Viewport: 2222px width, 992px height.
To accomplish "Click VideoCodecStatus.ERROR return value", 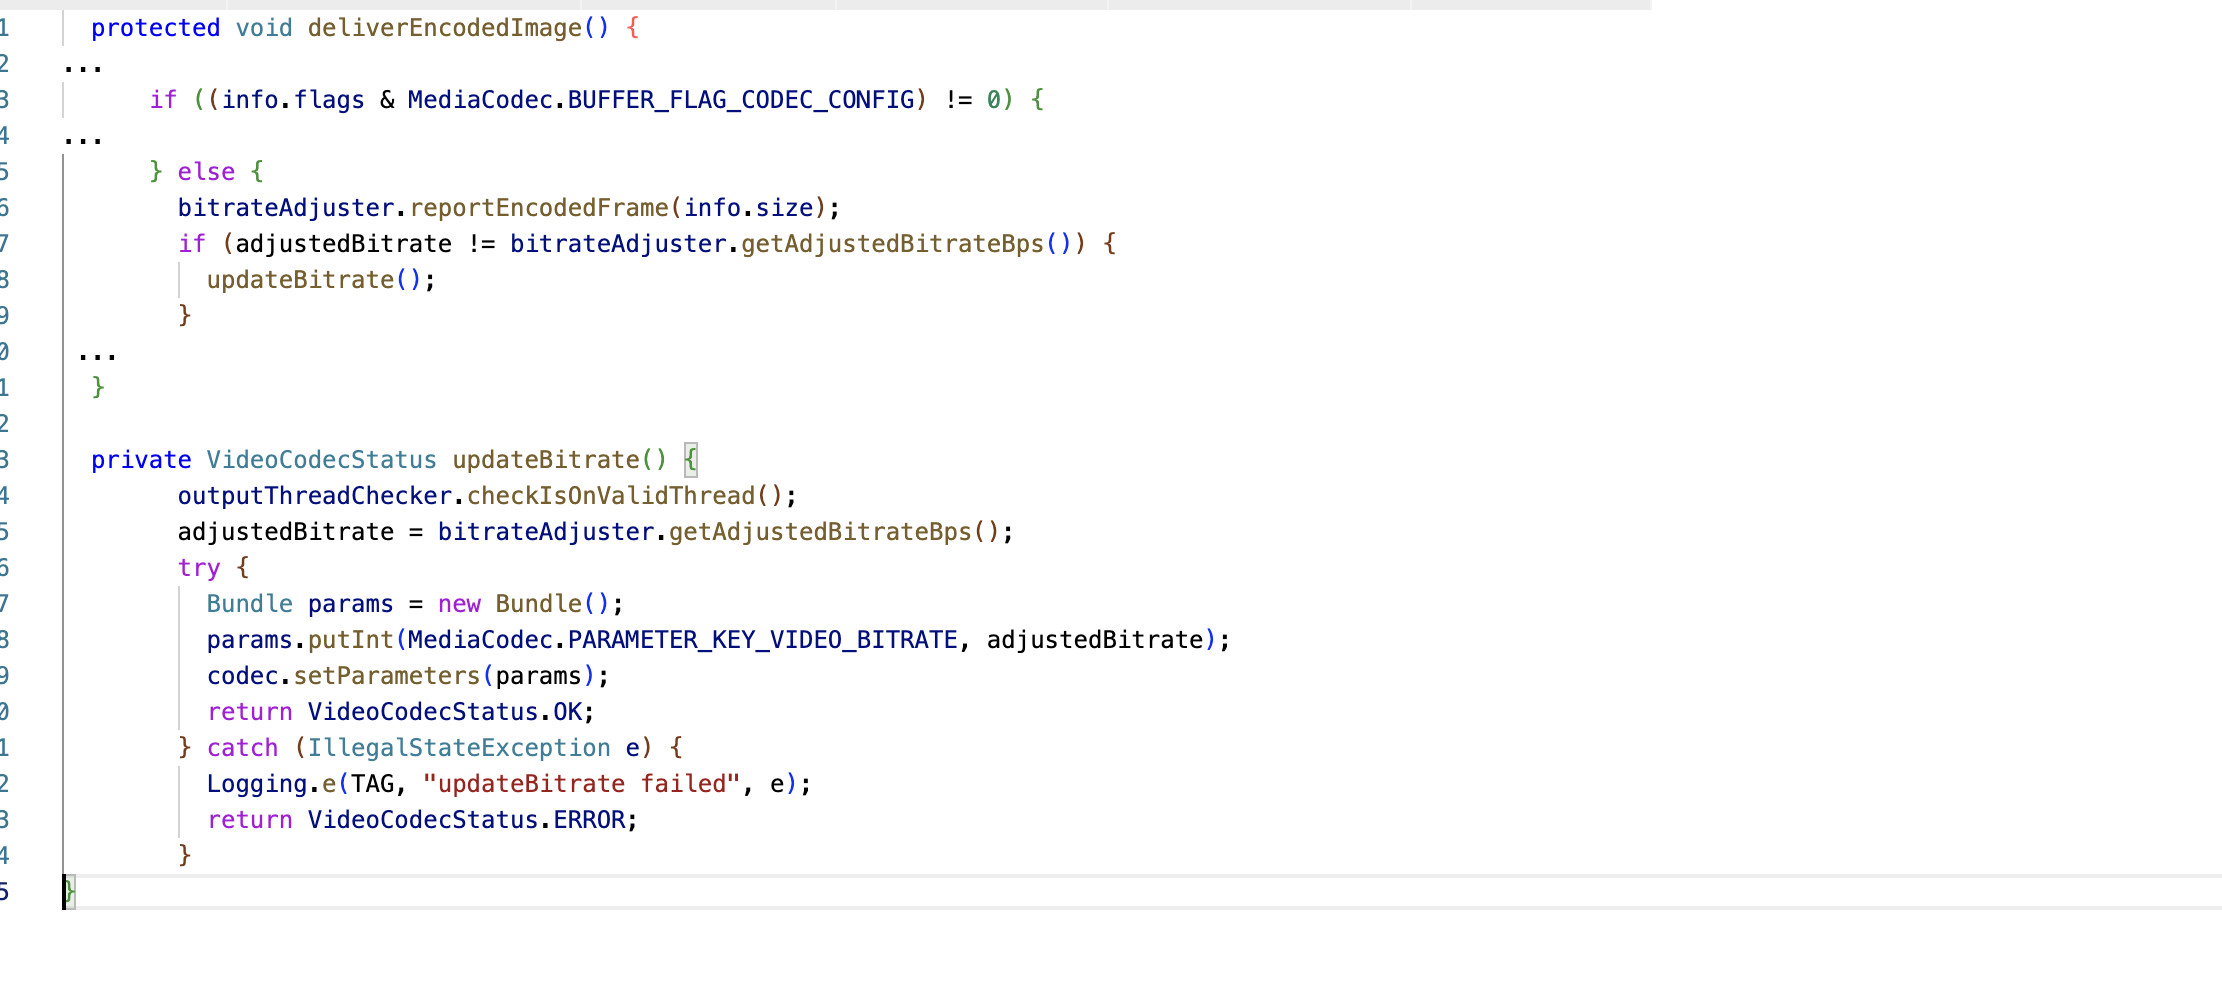I will click(x=467, y=820).
